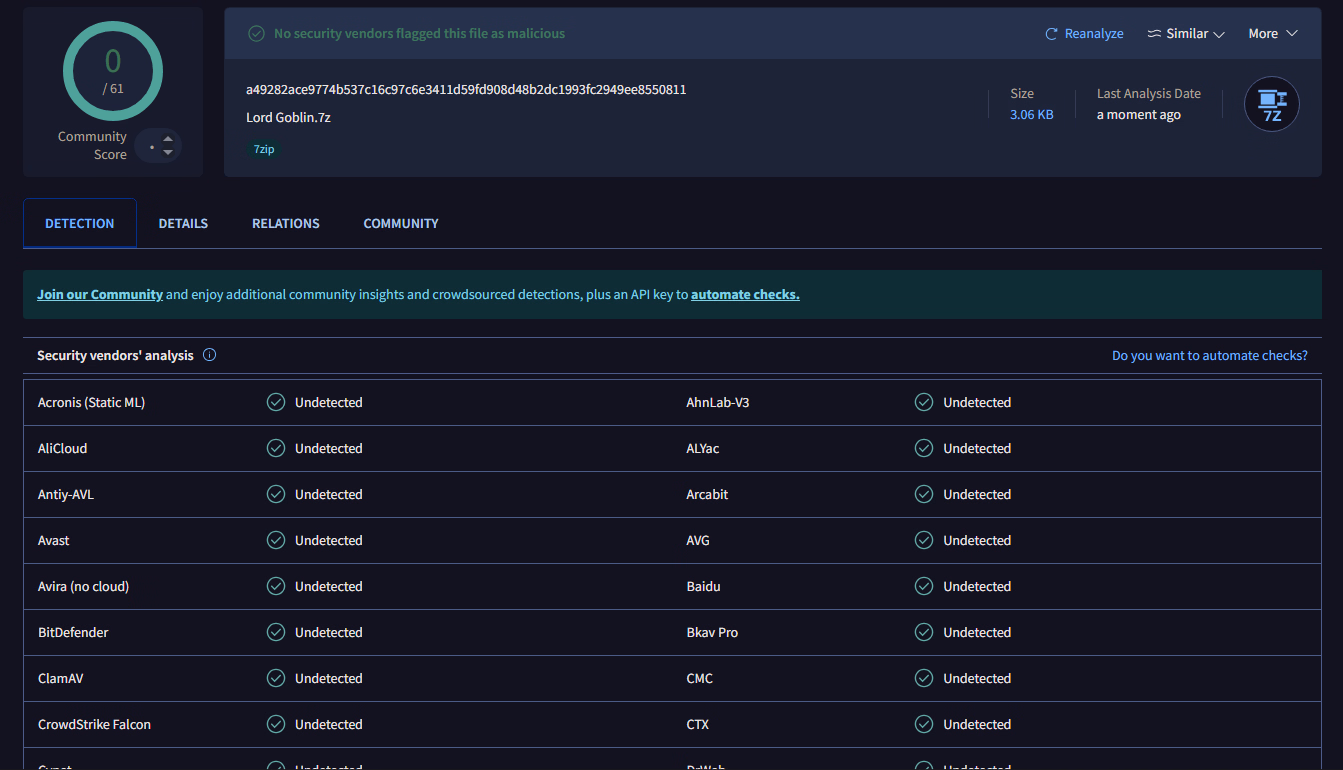Viewport: 1343px width, 770px height.
Task: Follow the 'Do you want to automate checks?' link
Action: (x=1209, y=356)
